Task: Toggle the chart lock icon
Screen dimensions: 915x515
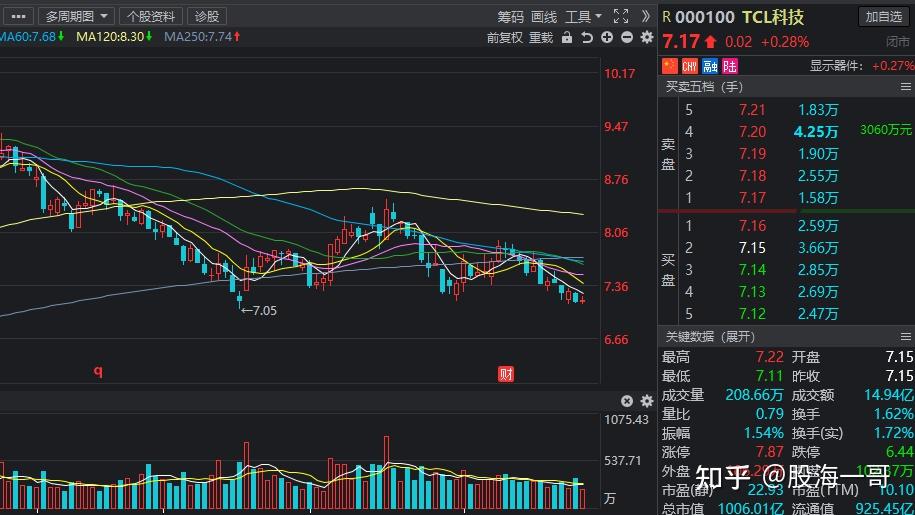Action: pyautogui.click(x=567, y=37)
